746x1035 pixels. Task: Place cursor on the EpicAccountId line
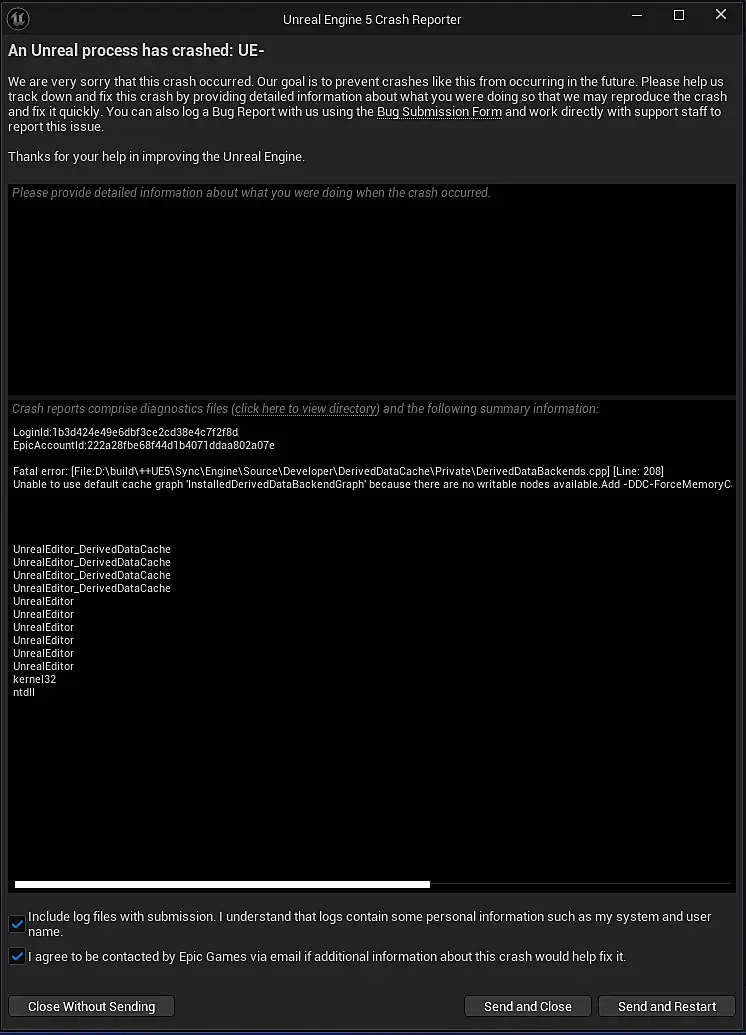pyautogui.click(x=144, y=446)
